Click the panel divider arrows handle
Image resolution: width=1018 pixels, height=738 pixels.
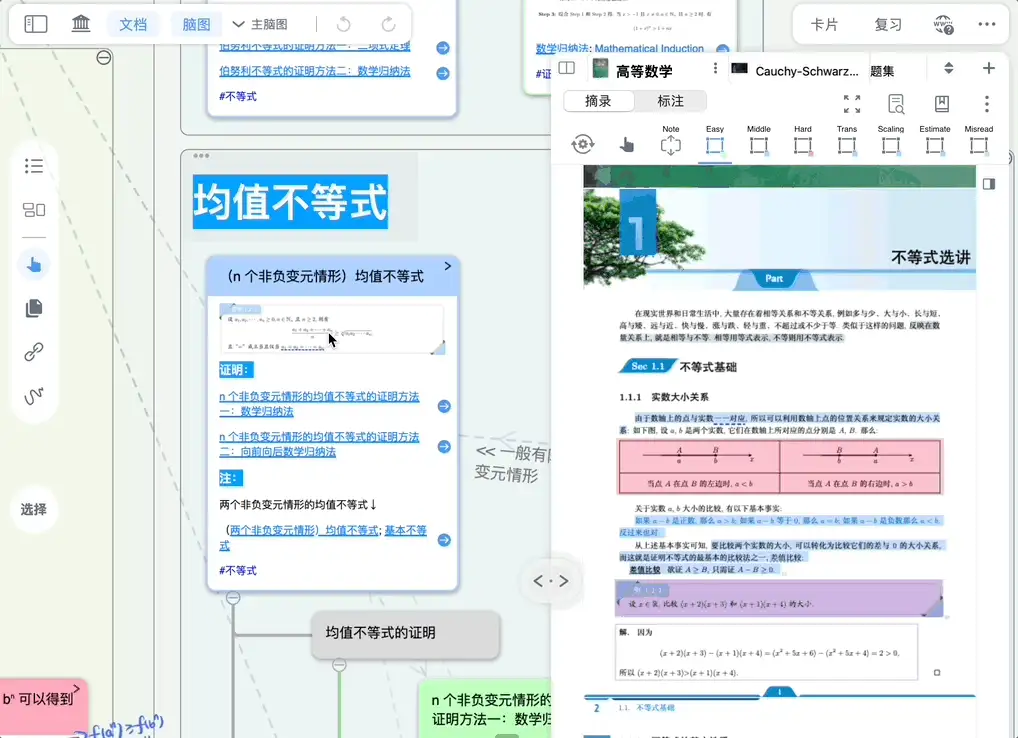click(551, 581)
